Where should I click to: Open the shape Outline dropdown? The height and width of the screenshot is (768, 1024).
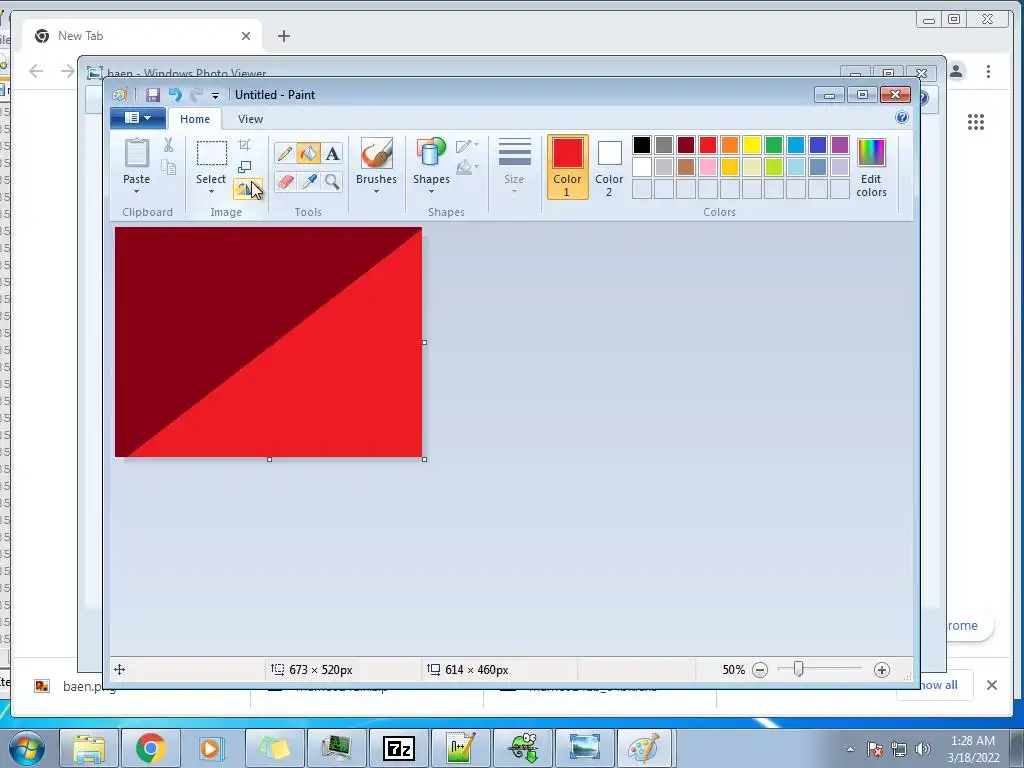[x=467, y=146]
